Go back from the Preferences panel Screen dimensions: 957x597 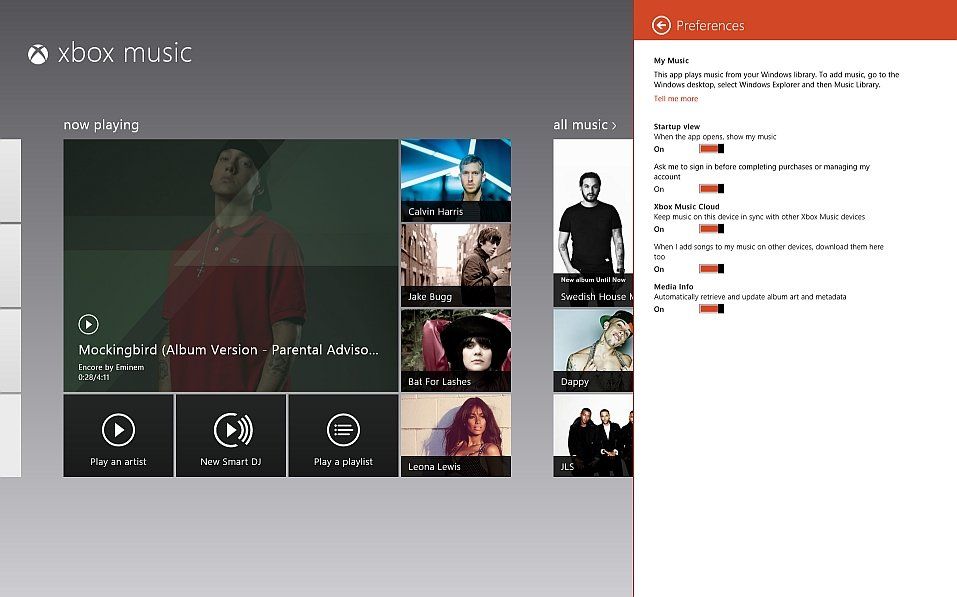click(663, 24)
